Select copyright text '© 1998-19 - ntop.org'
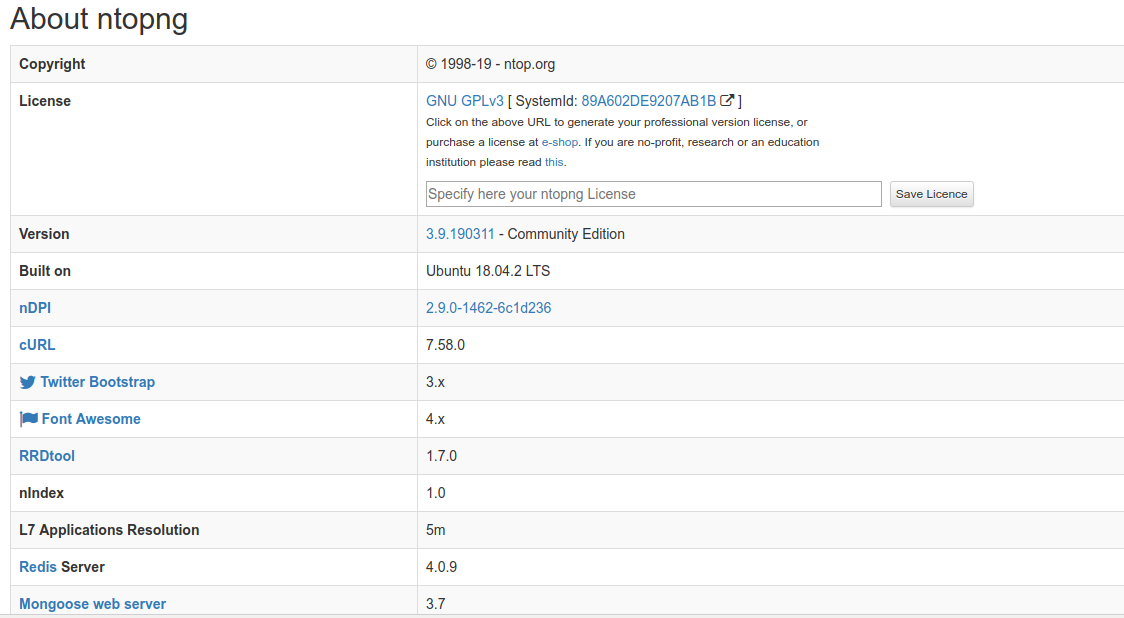1124x618 pixels. [x=490, y=64]
